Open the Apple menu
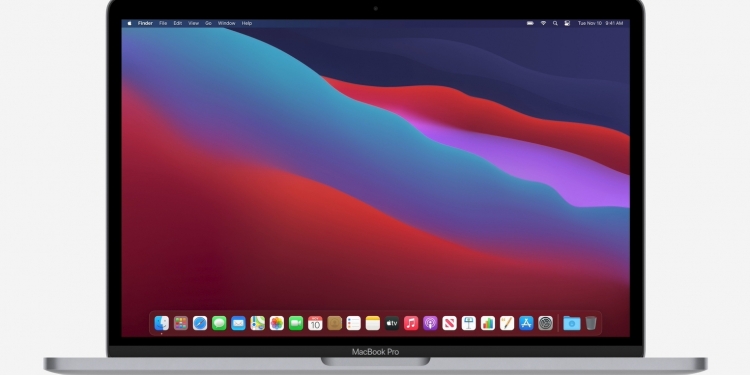 click(x=129, y=23)
